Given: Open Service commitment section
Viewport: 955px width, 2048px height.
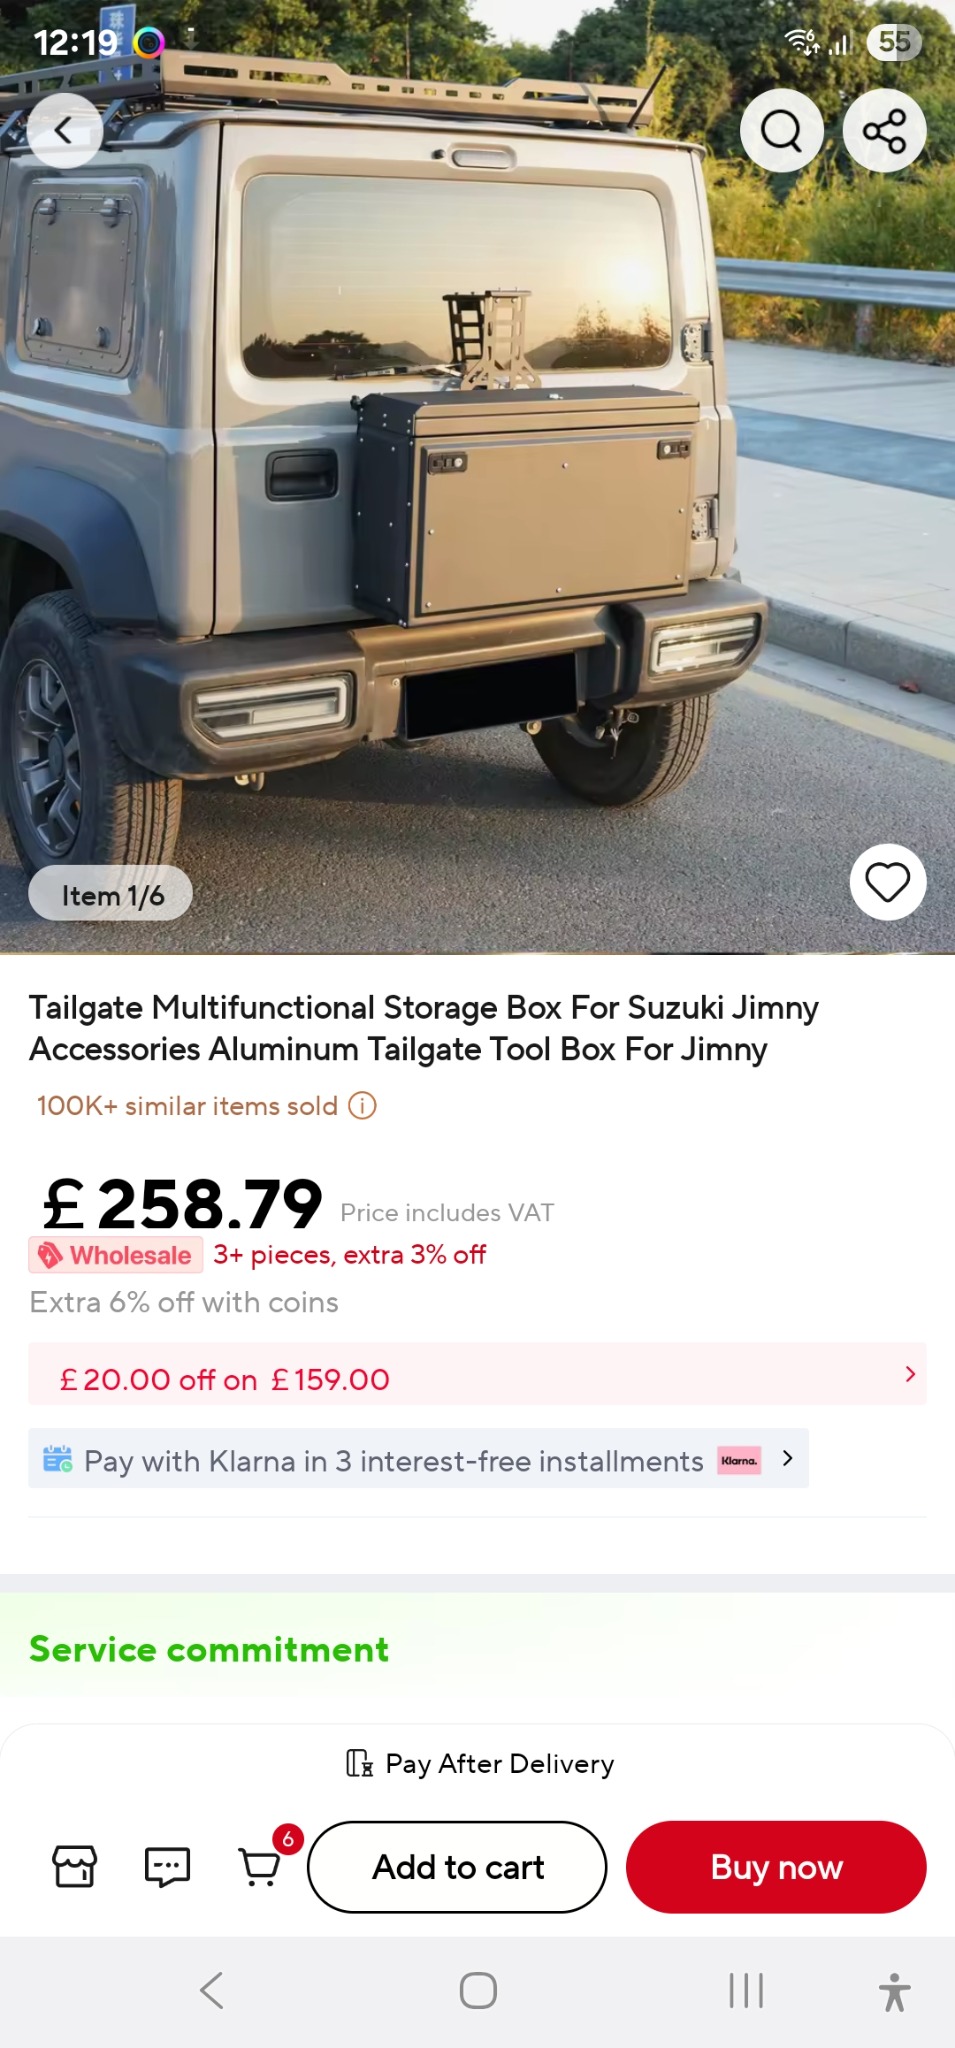Looking at the screenshot, I should (209, 1649).
